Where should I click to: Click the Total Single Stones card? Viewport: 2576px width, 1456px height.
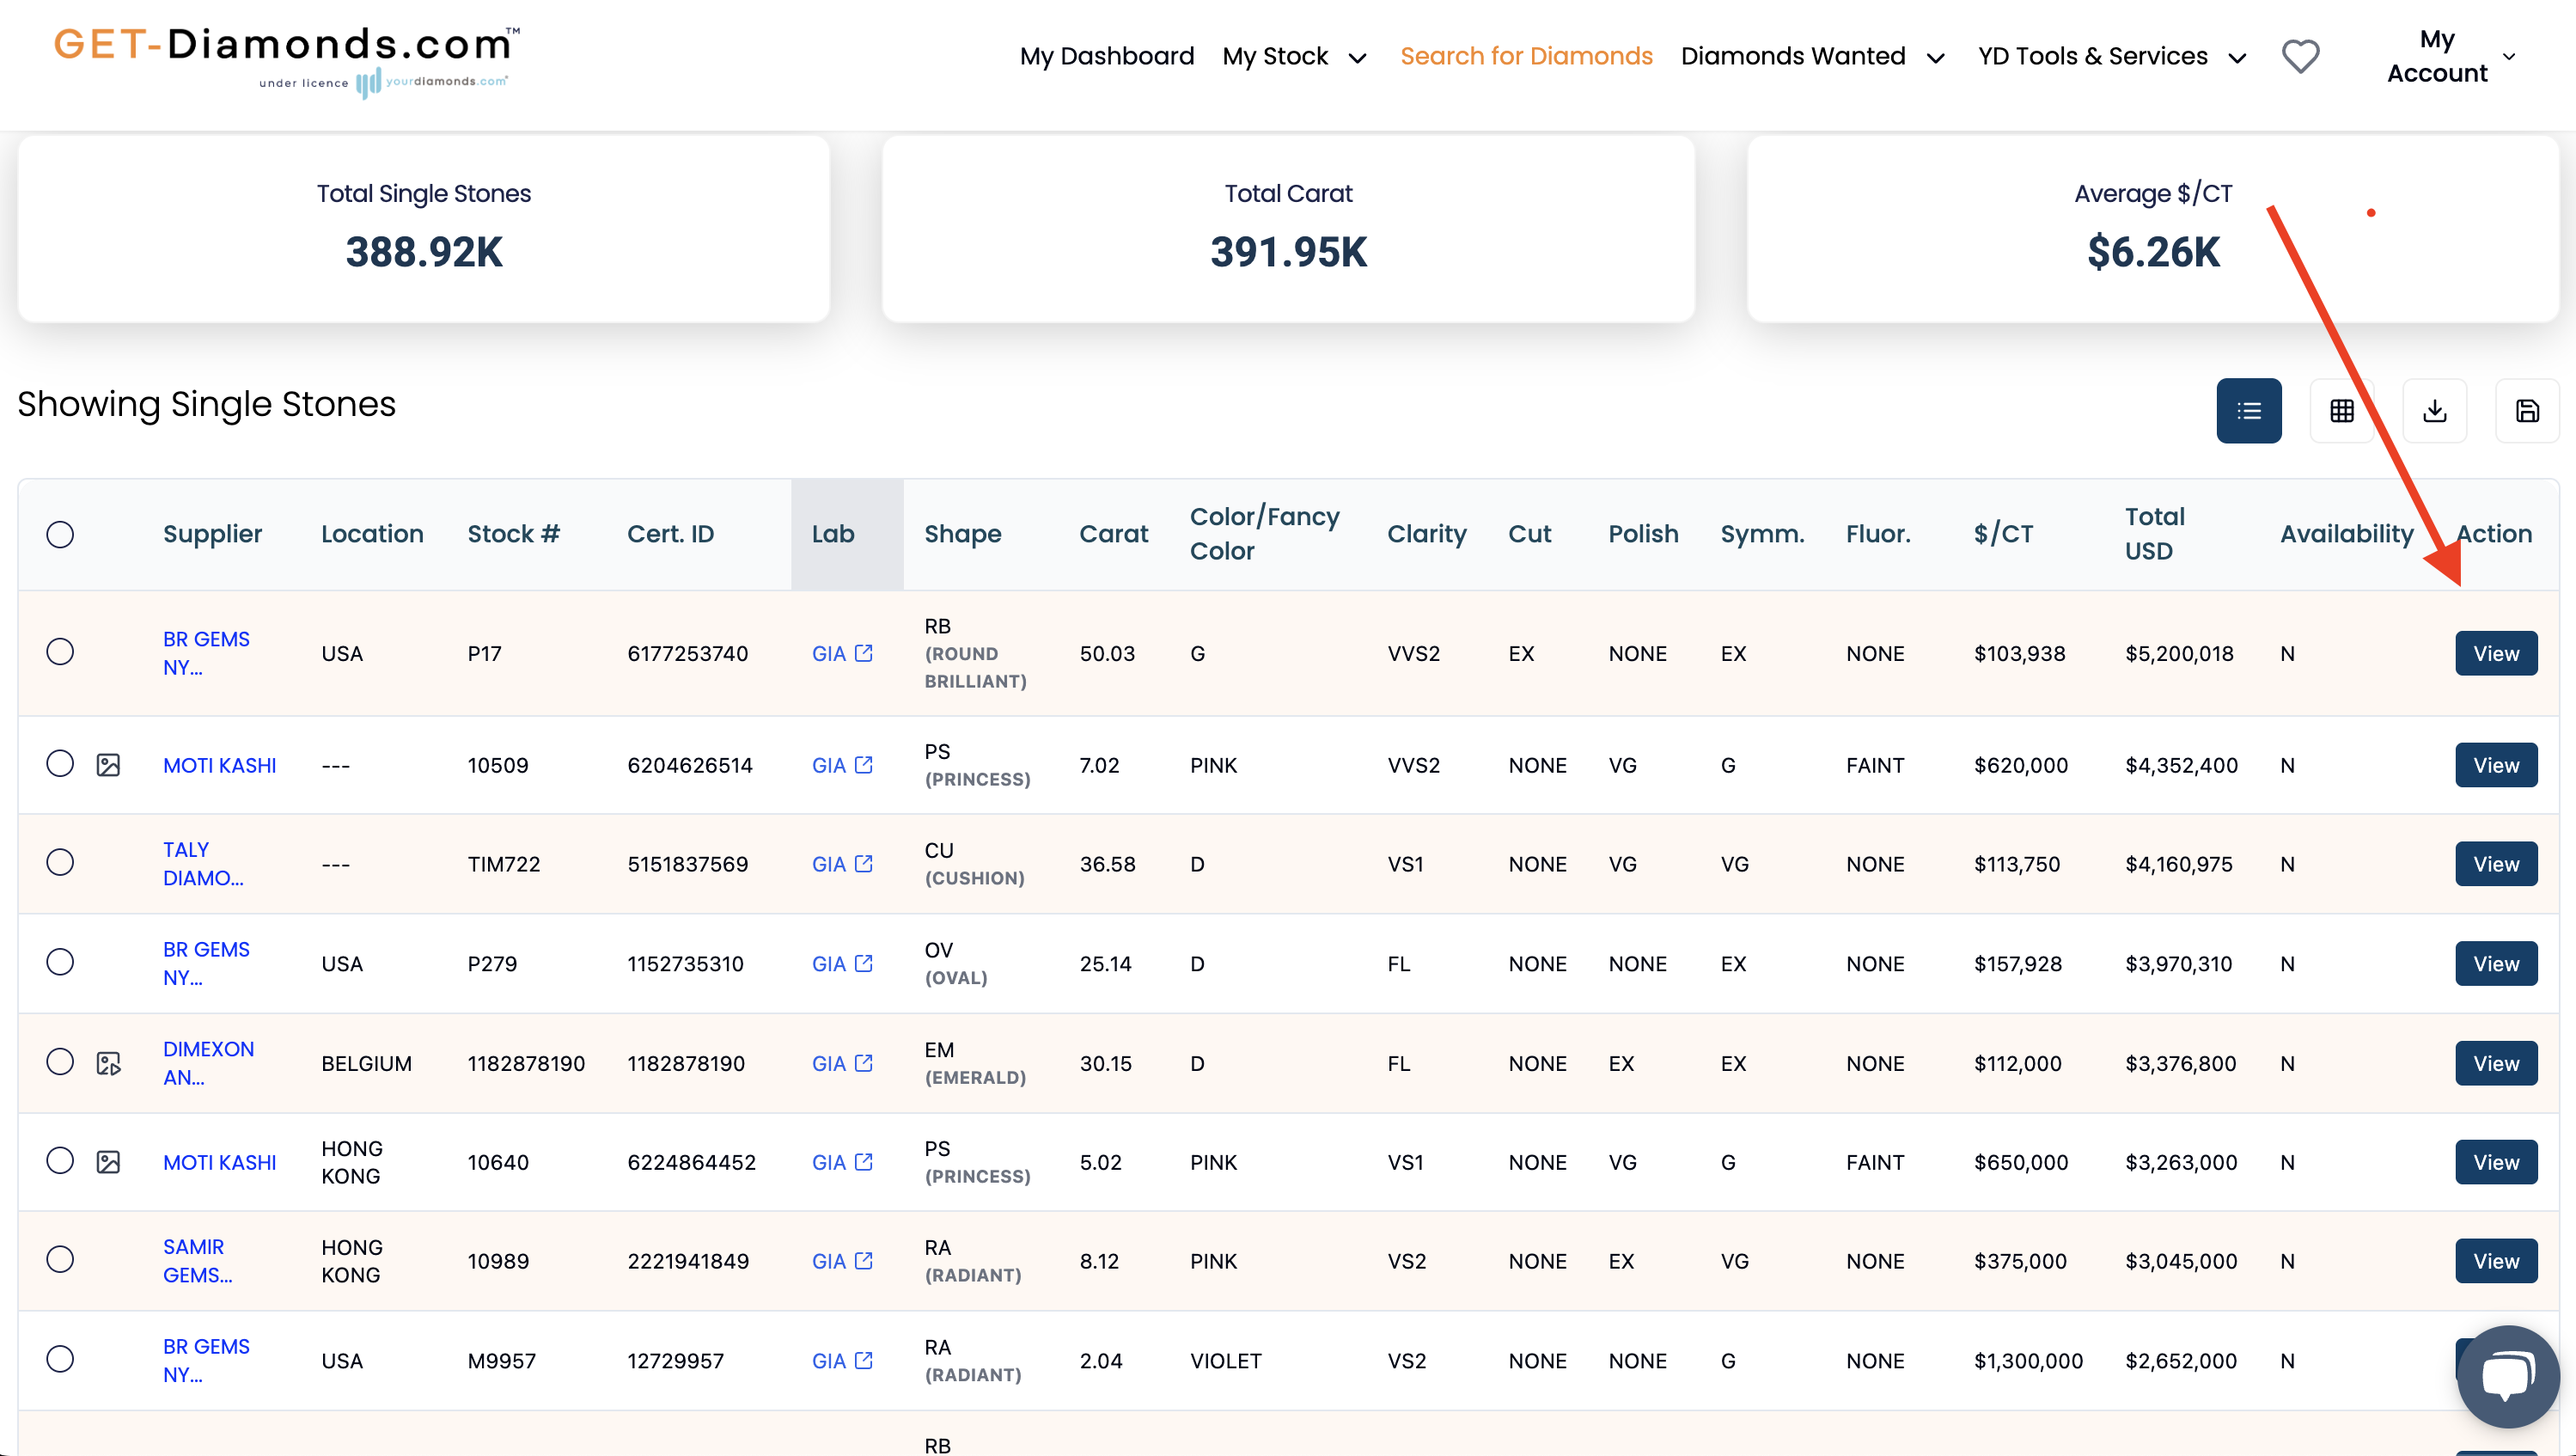424,229
